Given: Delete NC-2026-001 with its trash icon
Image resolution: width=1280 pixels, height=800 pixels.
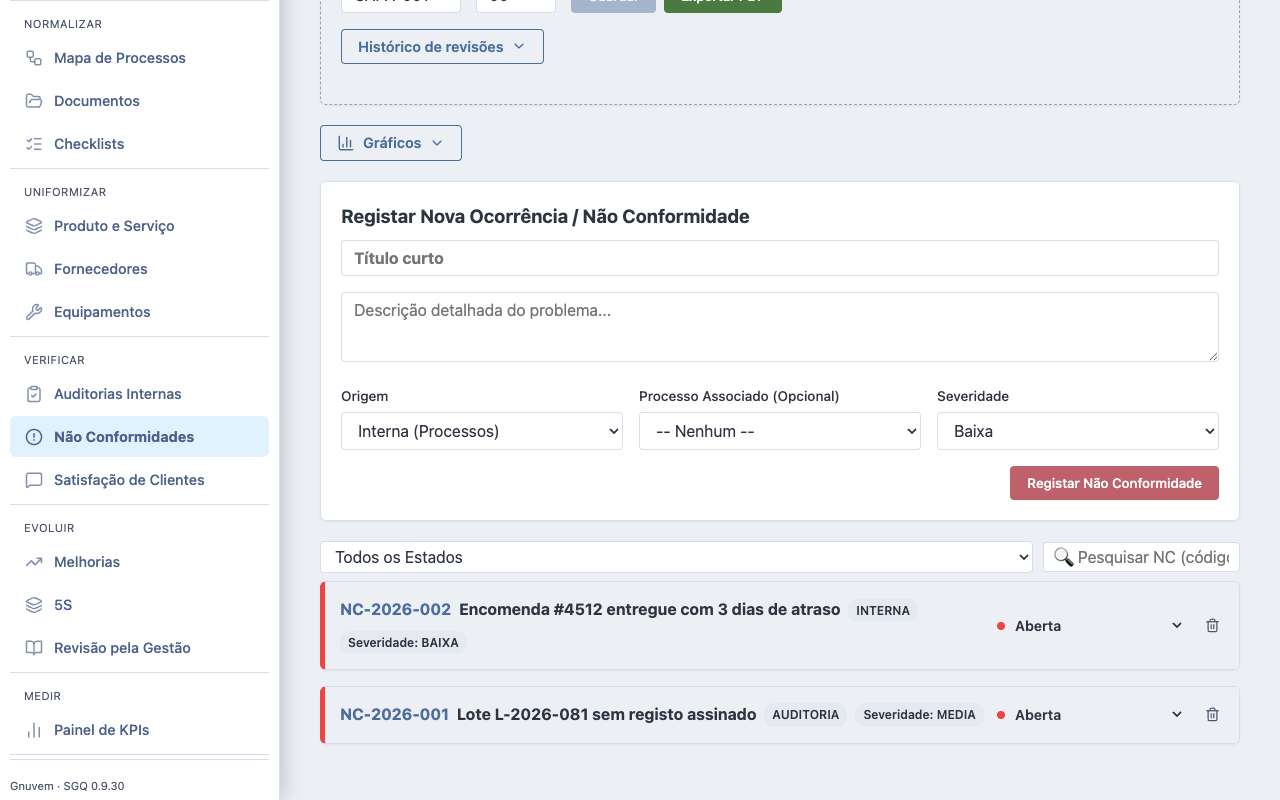Looking at the screenshot, I should pyautogui.click(x=1212, y=715).
